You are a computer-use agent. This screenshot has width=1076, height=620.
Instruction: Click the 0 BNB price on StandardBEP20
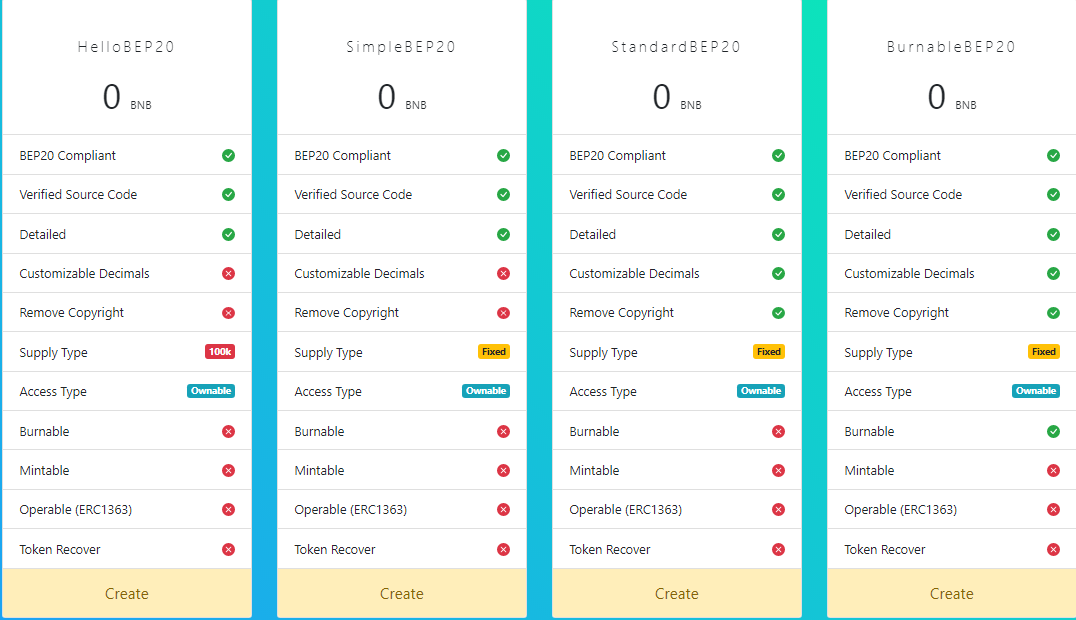pyautogui.click(x=677, y=97)
